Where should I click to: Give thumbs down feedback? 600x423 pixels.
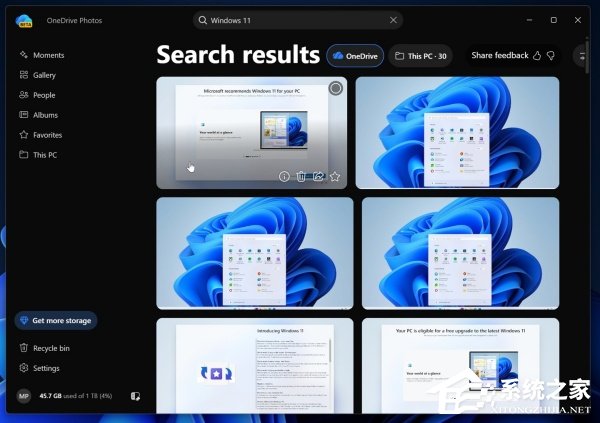coord(551,56)
